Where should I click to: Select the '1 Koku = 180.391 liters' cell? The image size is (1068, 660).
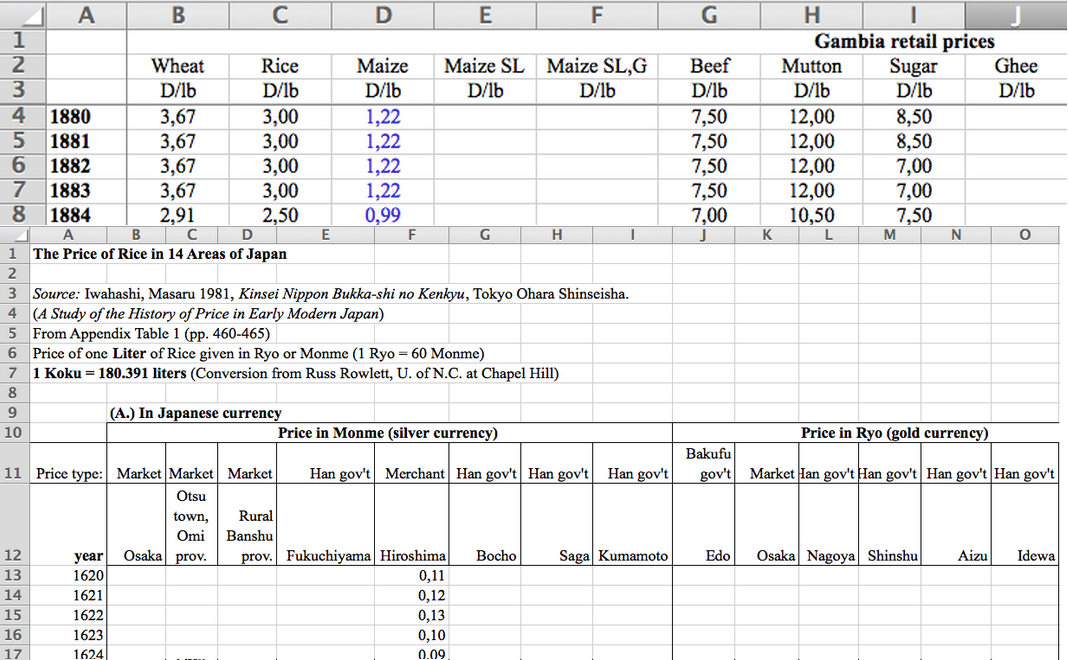[x=295, y=373]
